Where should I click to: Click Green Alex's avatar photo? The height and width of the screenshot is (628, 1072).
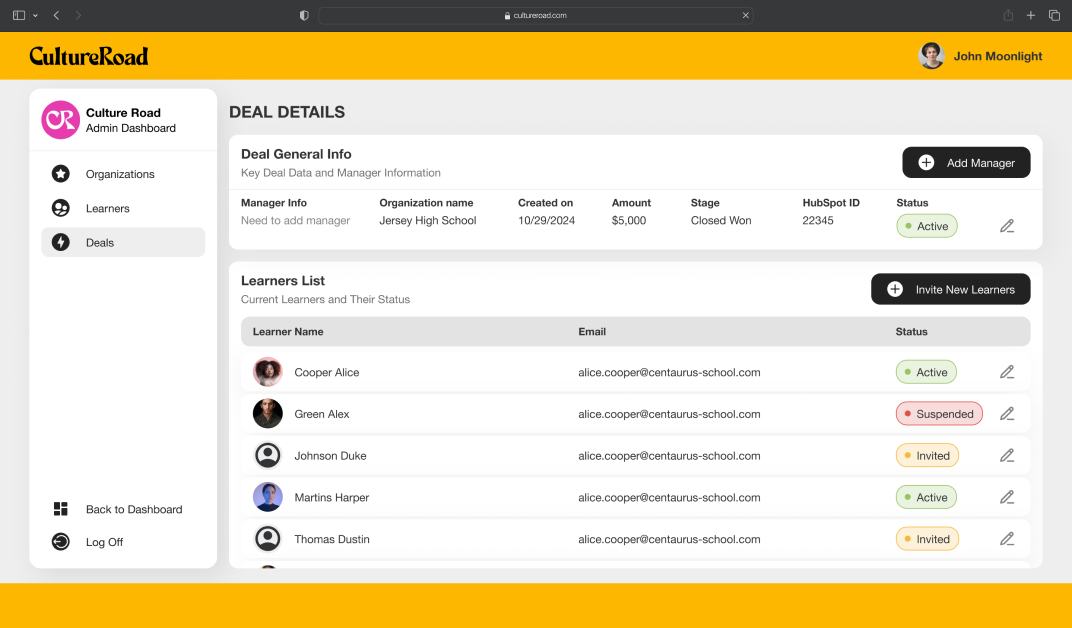(x=268, y=413)
